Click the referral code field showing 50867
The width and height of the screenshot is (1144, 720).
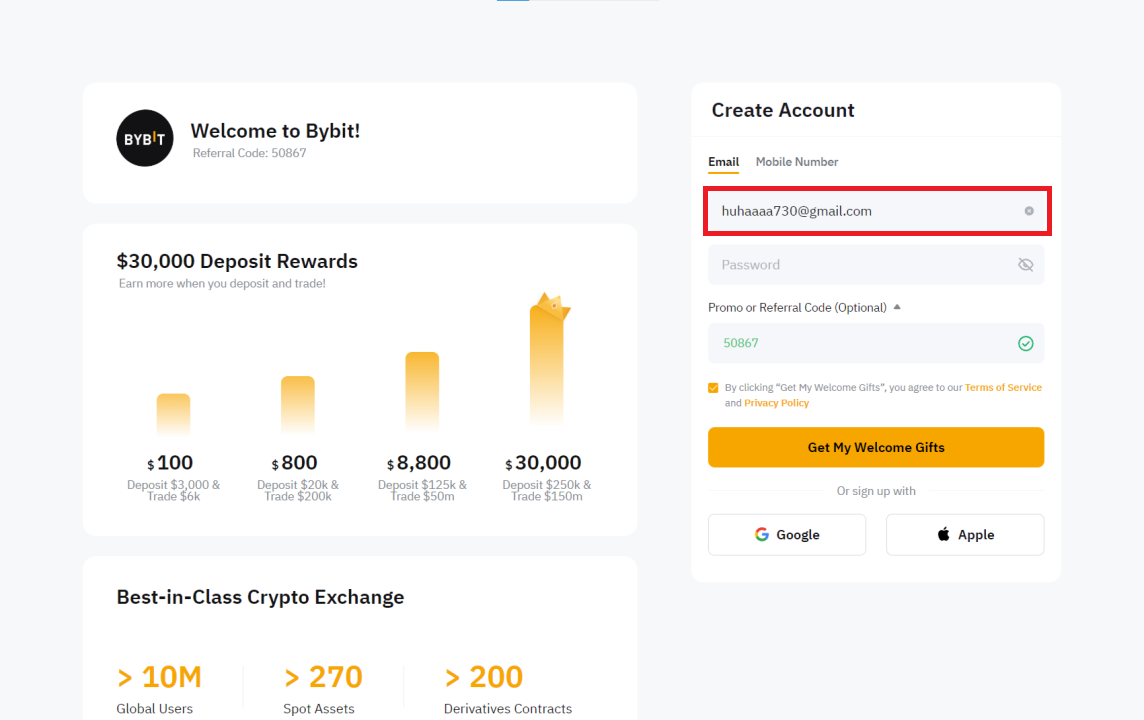(x=876, y=343)
